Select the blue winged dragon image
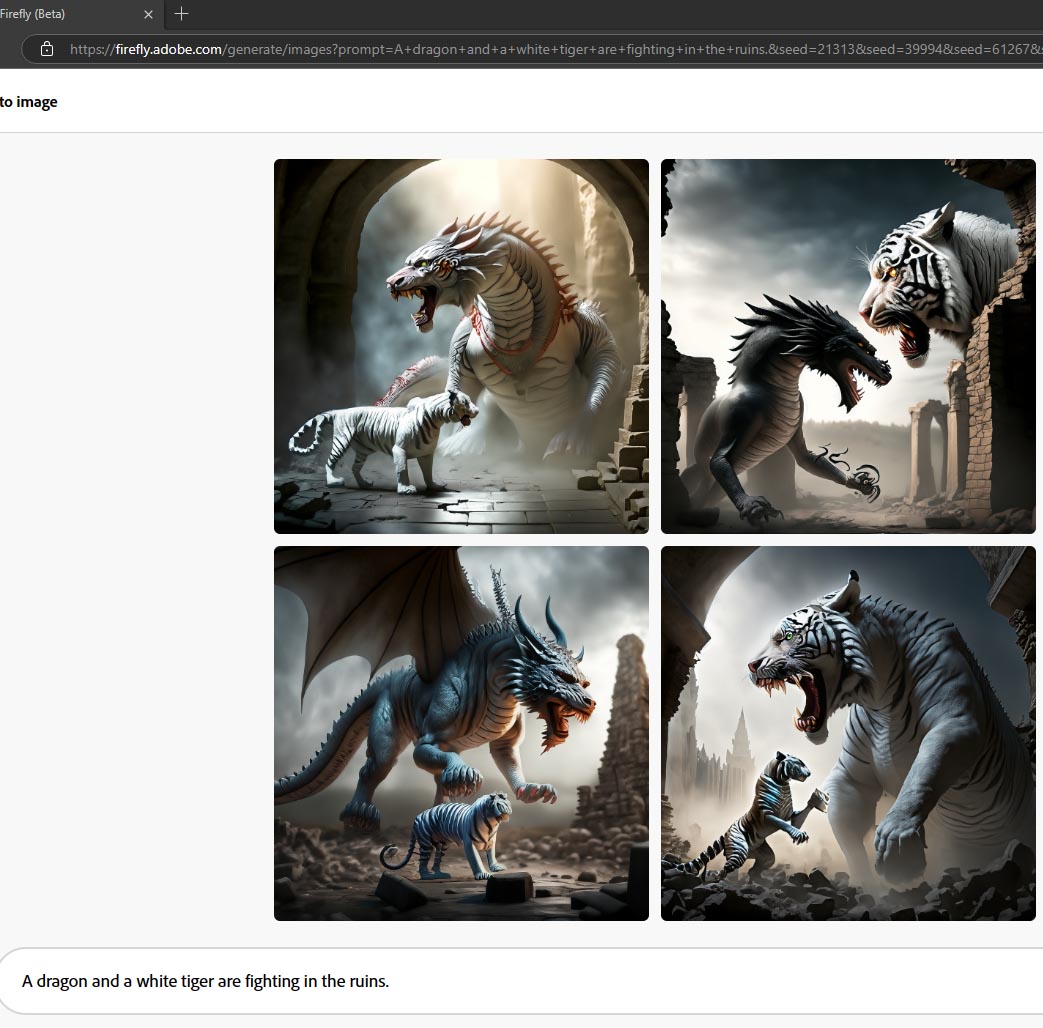The height and width of the screenshot is (1028, 1043). point(461,733)
